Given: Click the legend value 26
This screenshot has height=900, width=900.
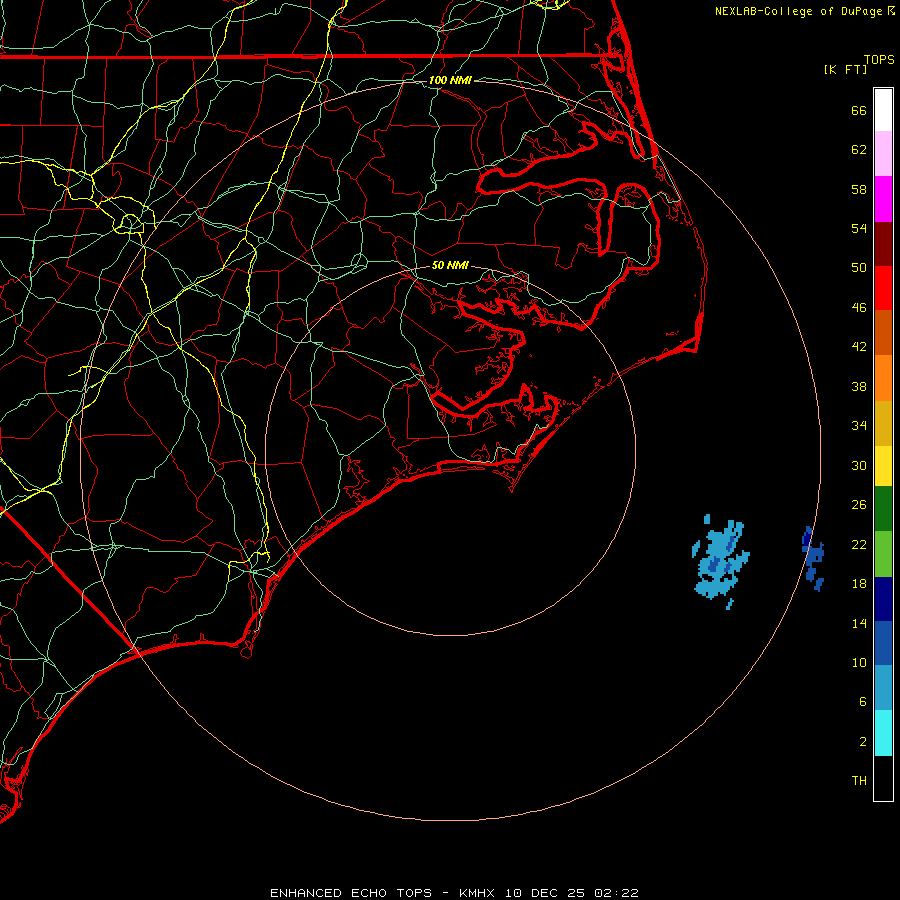Looking at the screenshot, I should point(859,505).
